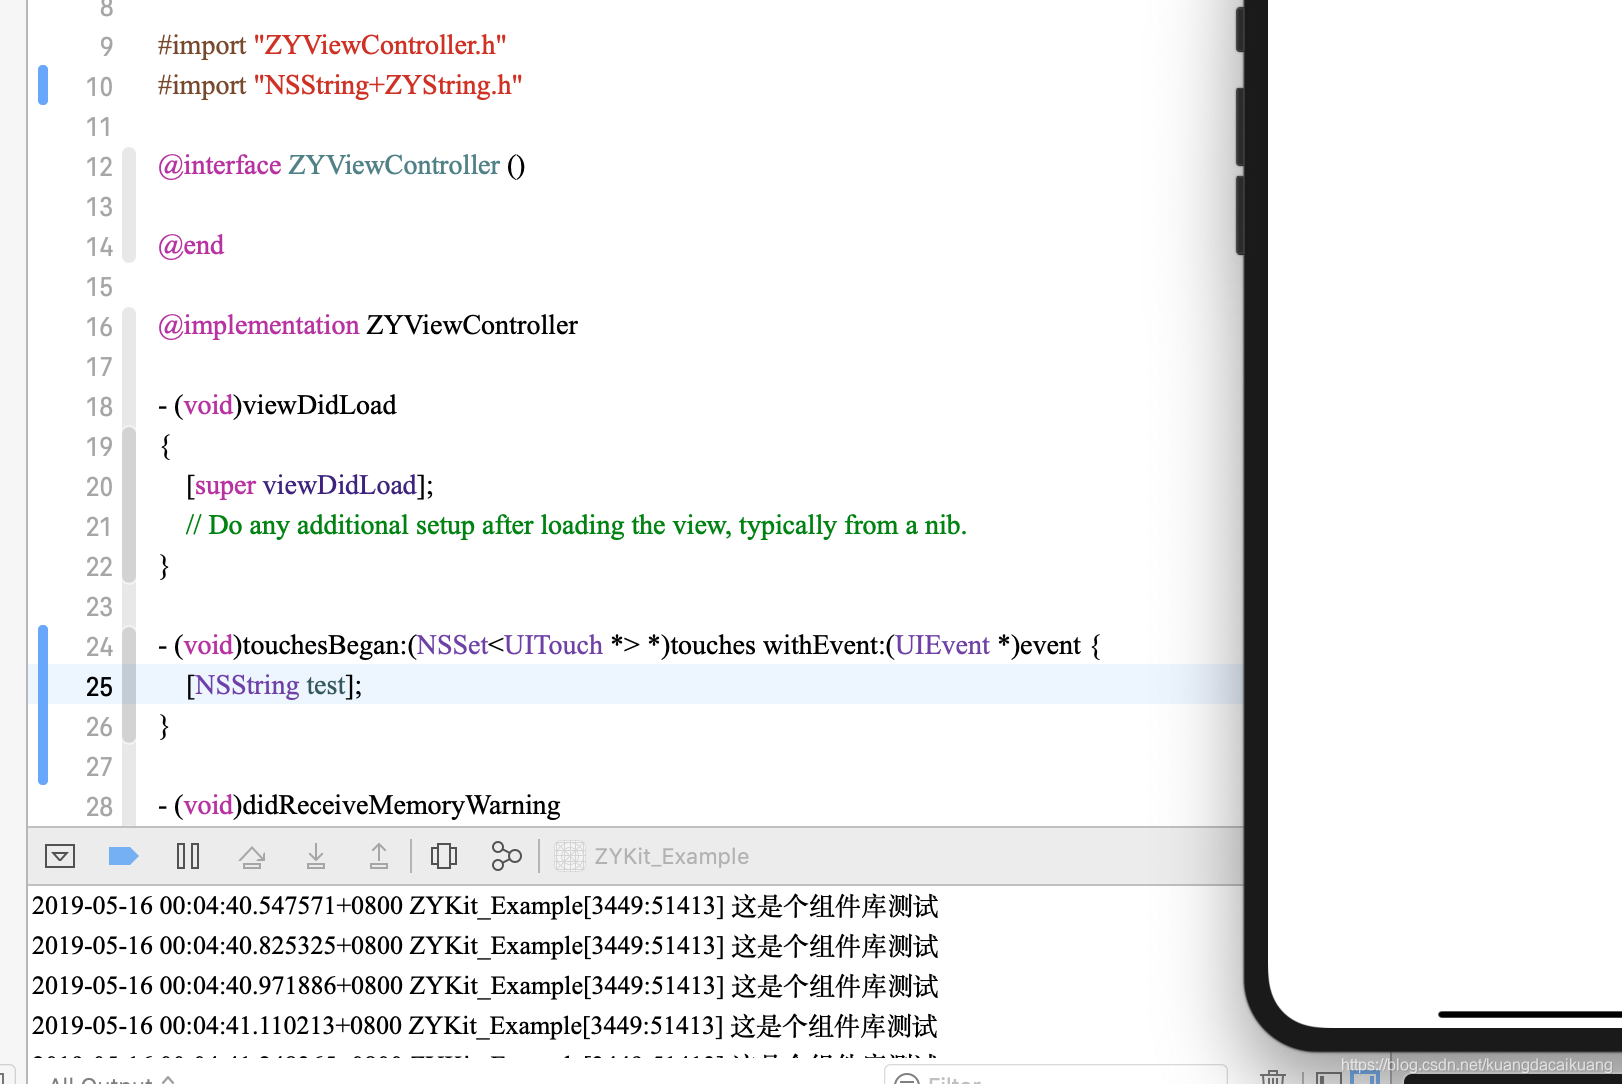
Task: Click the Step Into debug icon
Action: point(316,856)
